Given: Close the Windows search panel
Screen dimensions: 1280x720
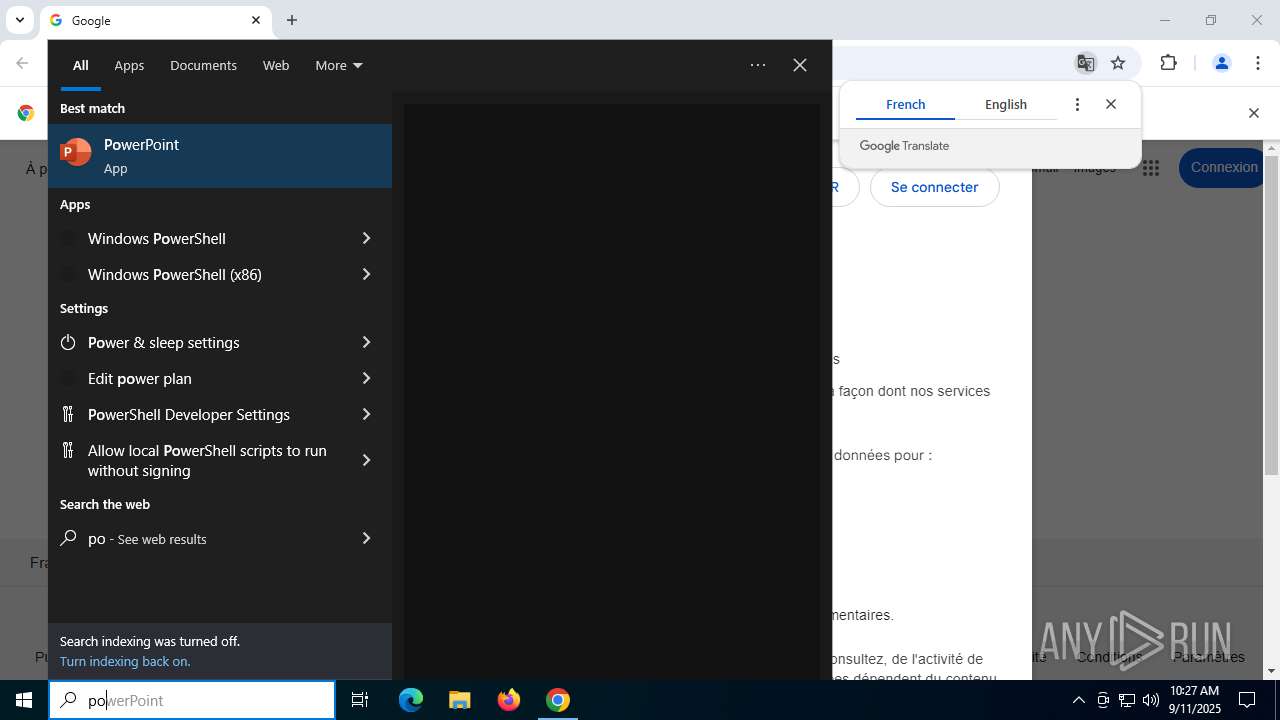Looking at the screenshot, I should (x=800, y=65).
